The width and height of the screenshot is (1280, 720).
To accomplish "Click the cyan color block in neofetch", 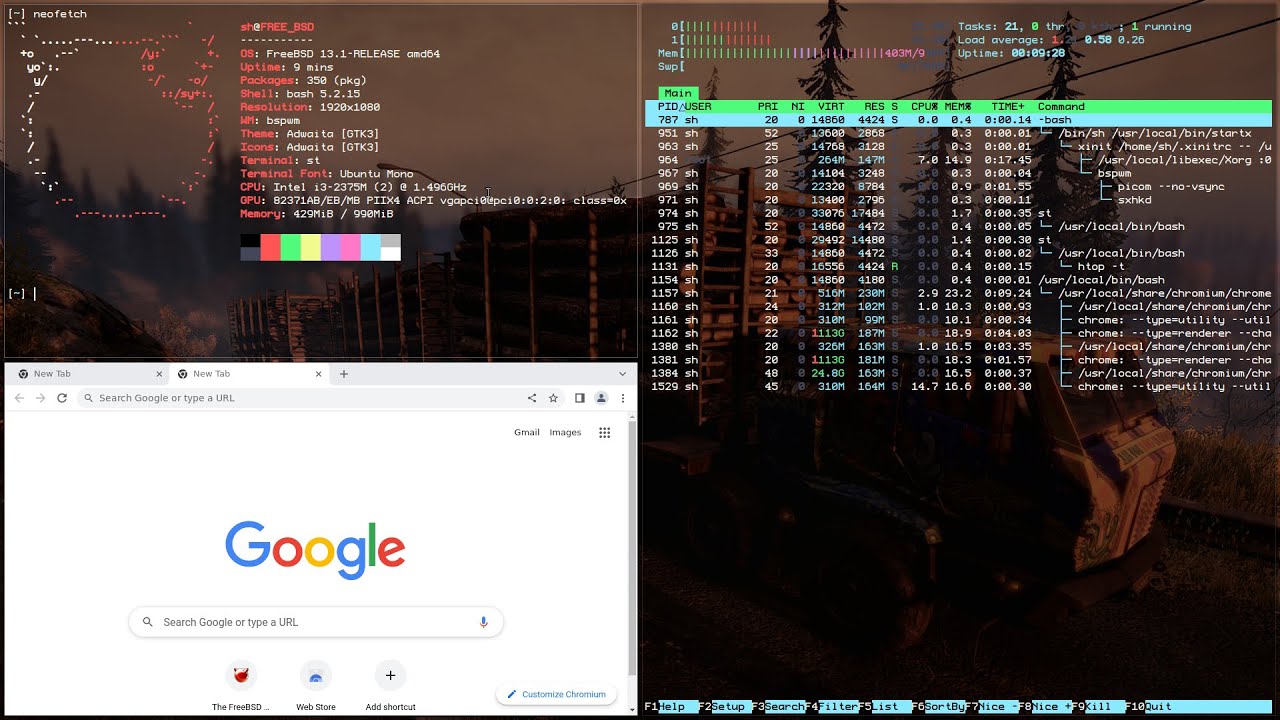I will coord(370,248).
